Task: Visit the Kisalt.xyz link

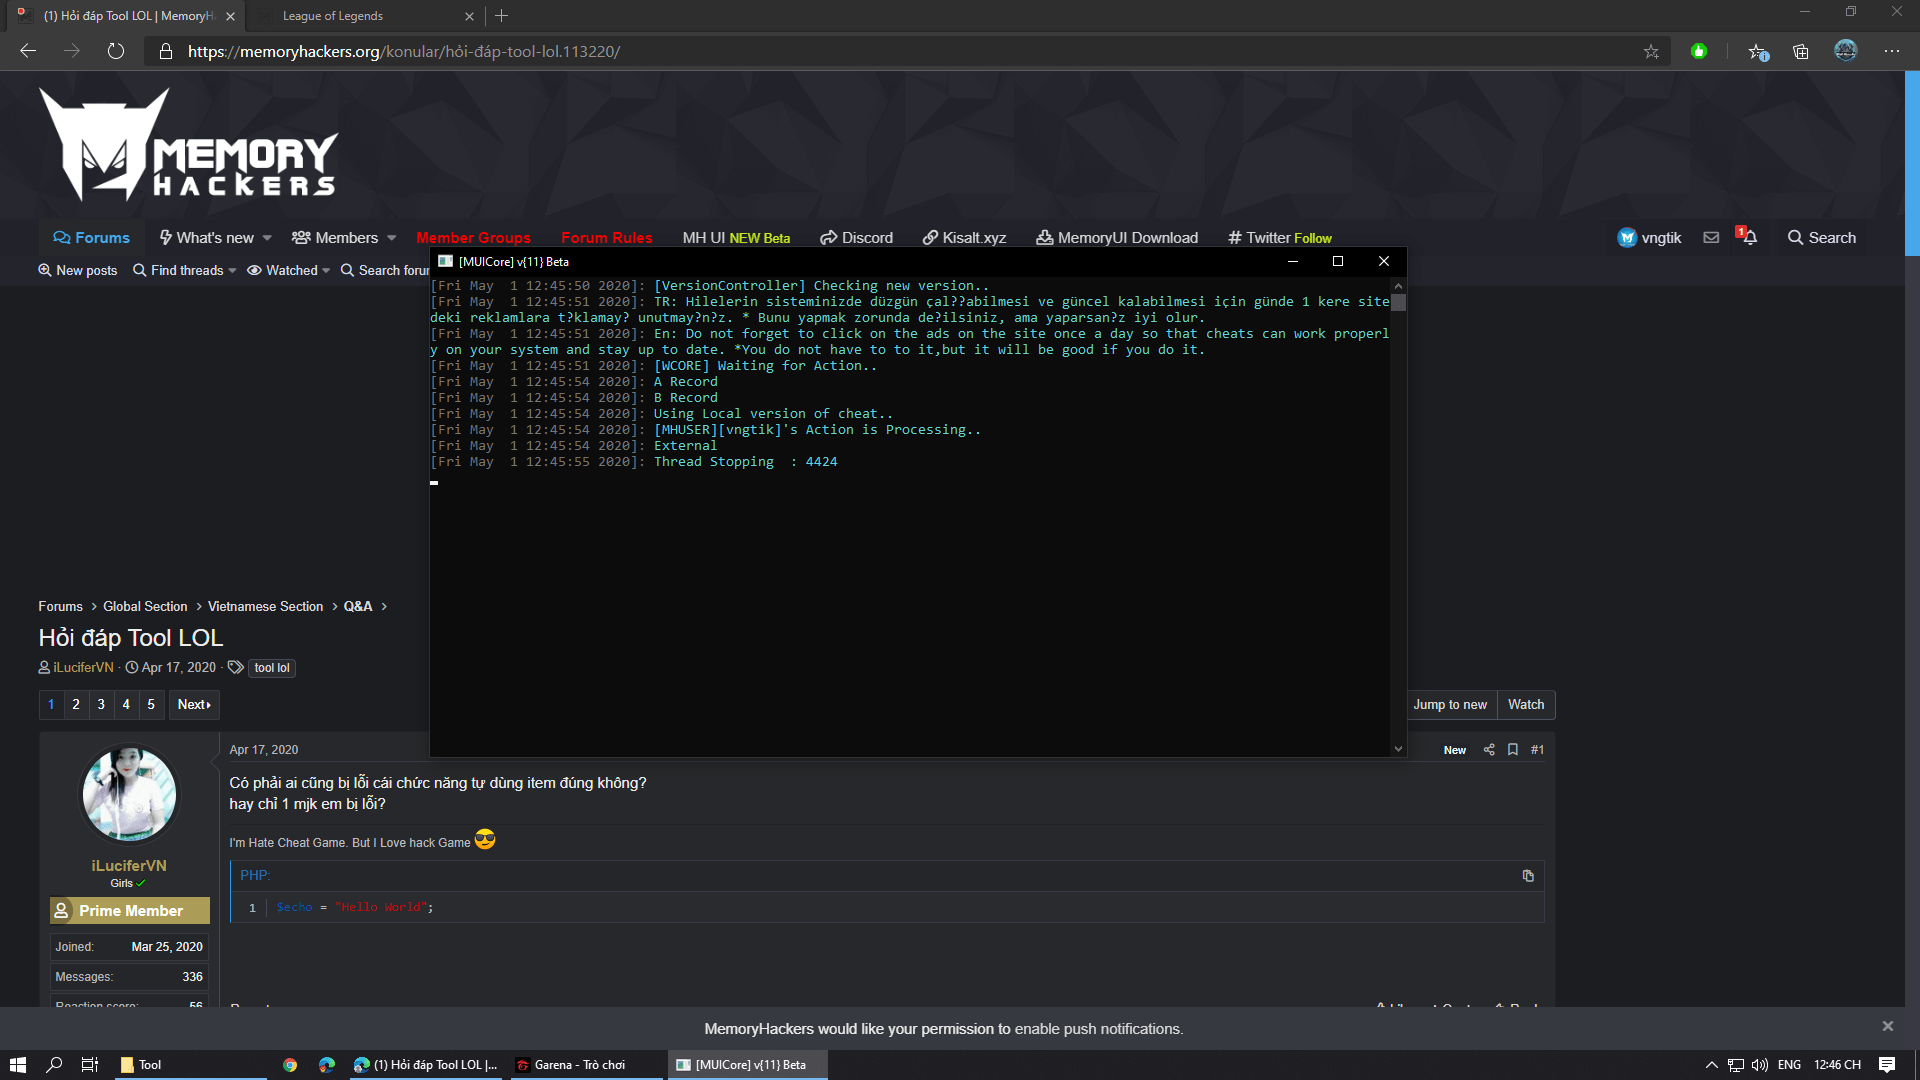Action: pos(965,238)
